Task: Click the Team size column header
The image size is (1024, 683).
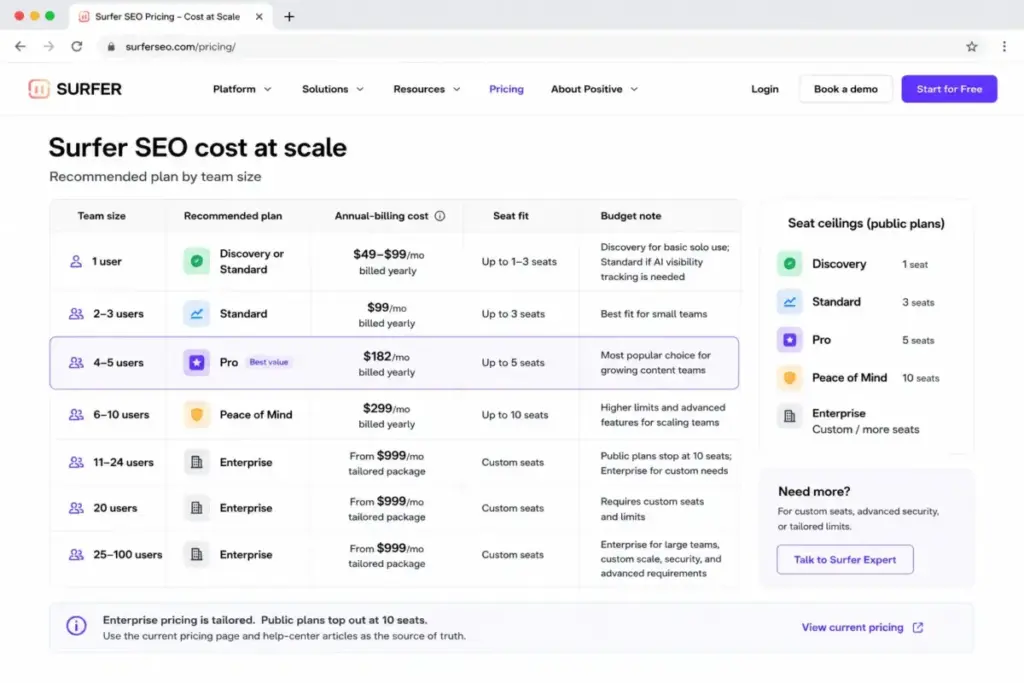Action: (102, 216)
